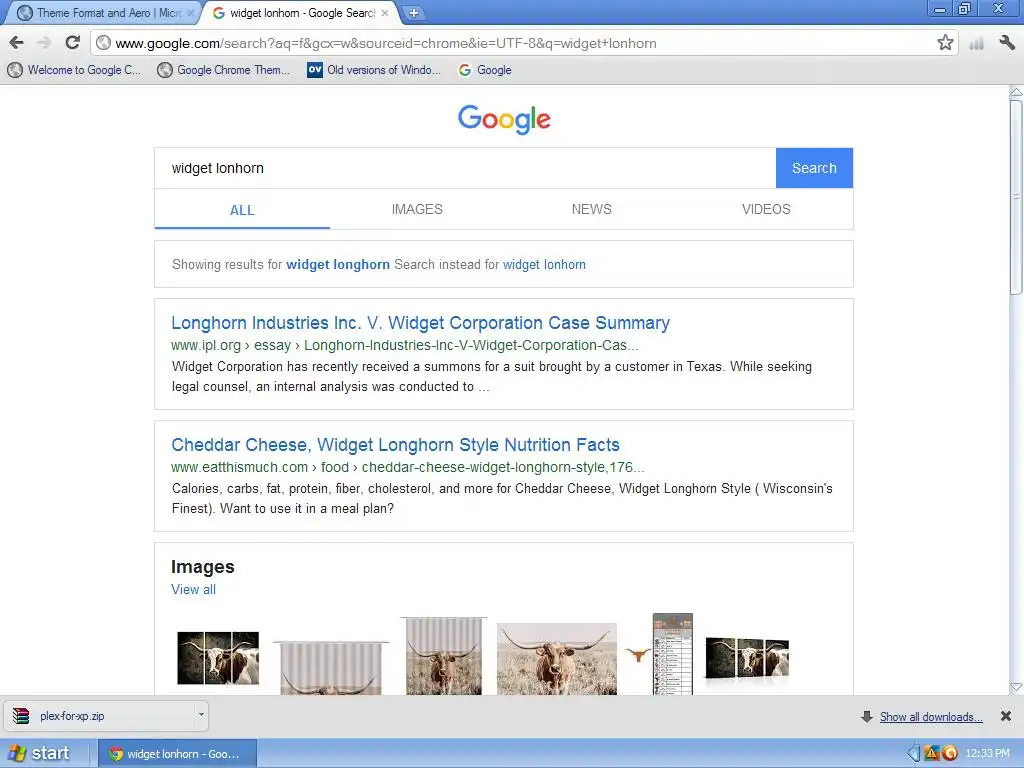Click the orange circular tray icon

950,754
